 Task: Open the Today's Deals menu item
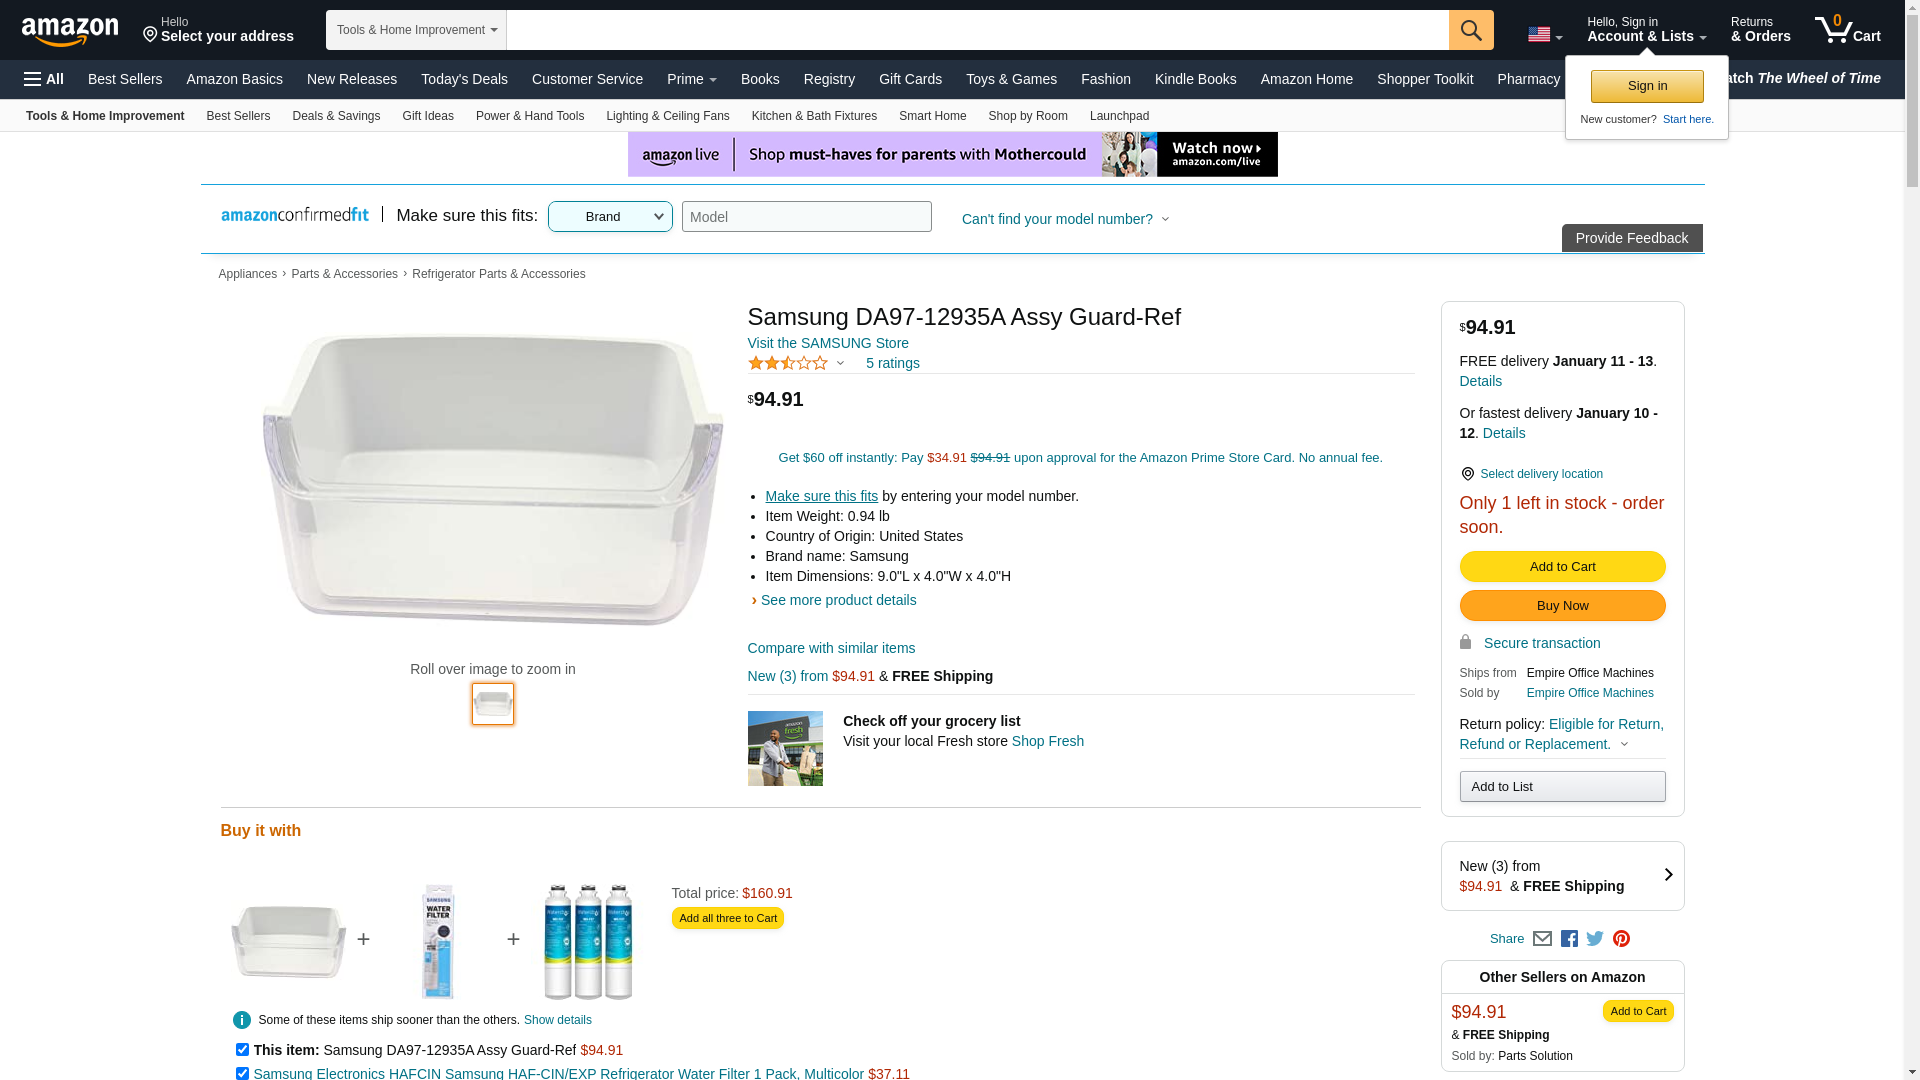(x=464, y=79)
